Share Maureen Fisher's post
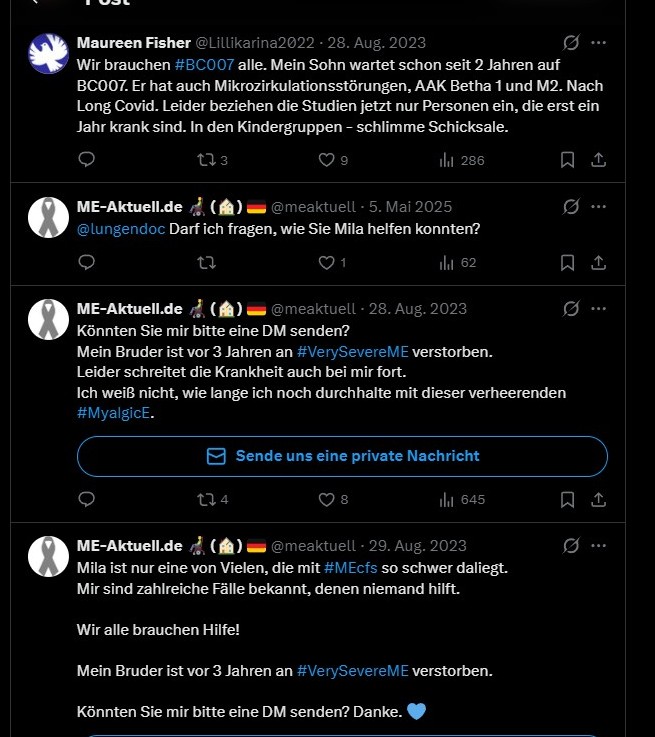The width and height of the screenshot is (655, 737). tap(598, 159)
